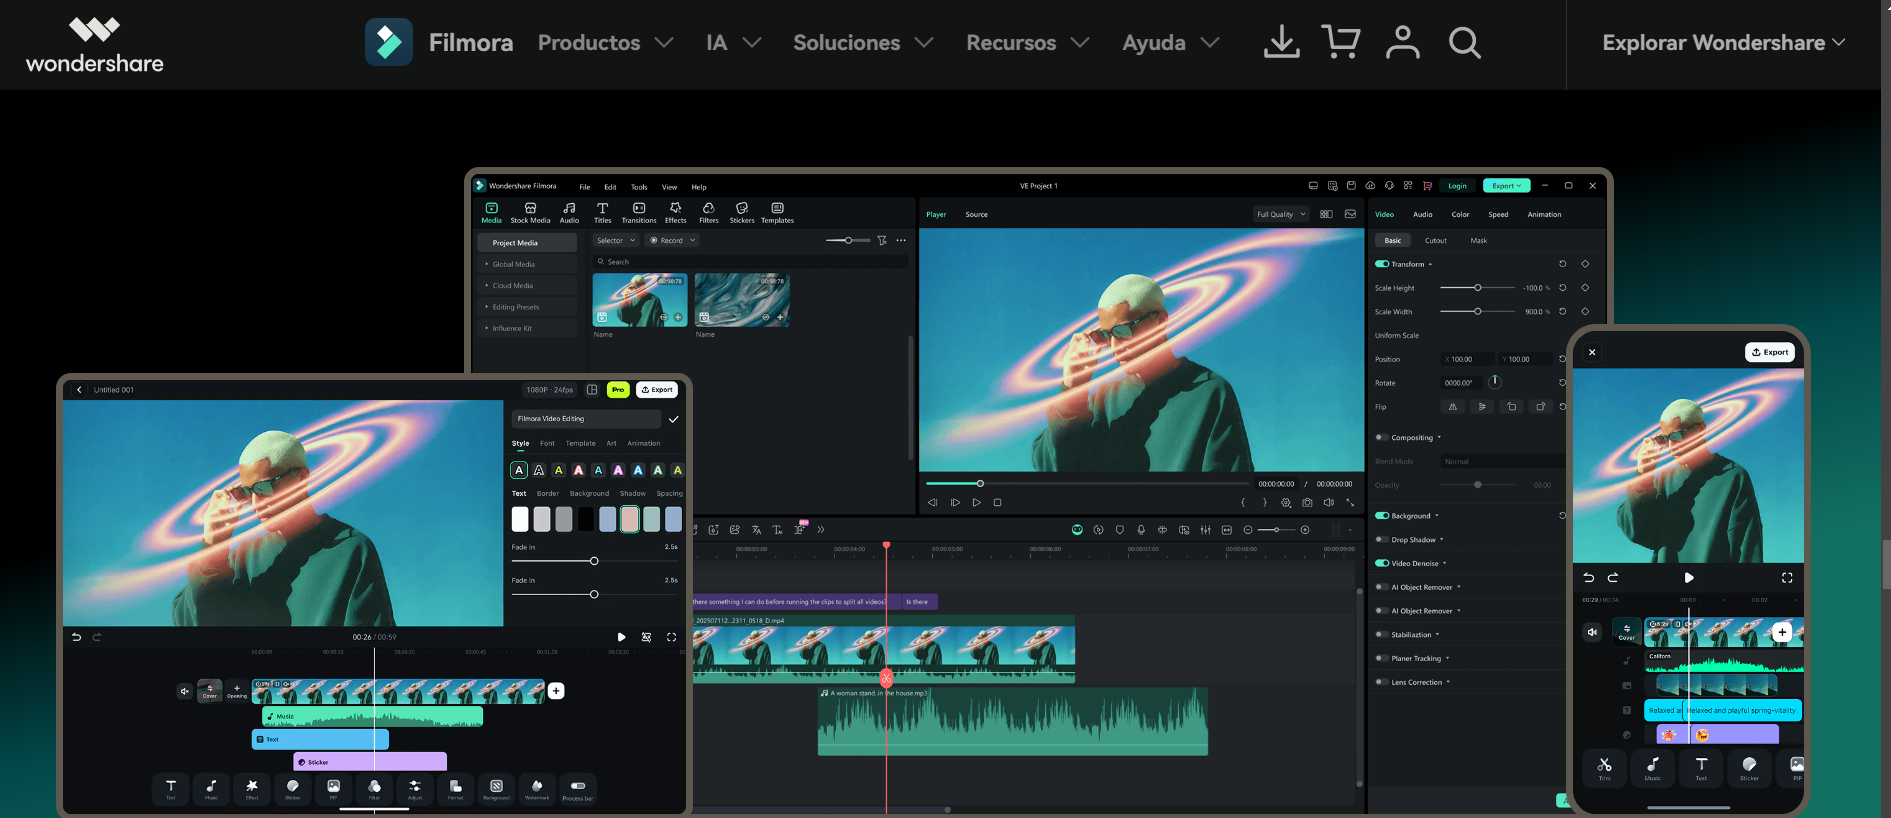Select the Adjust tool in tablet bottom toolbar
The image size is (1891, 818).
point(415,788)
